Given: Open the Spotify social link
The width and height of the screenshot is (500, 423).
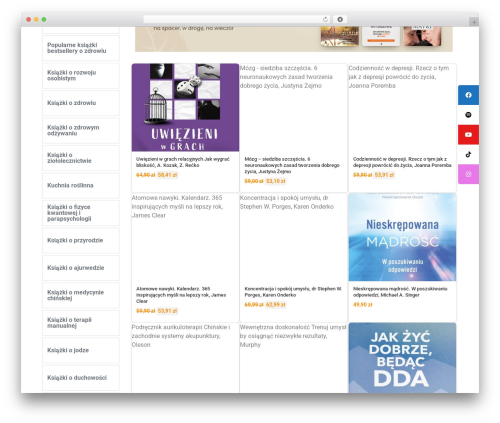Looking at the screenshot, I should click(x=468, y=115).
